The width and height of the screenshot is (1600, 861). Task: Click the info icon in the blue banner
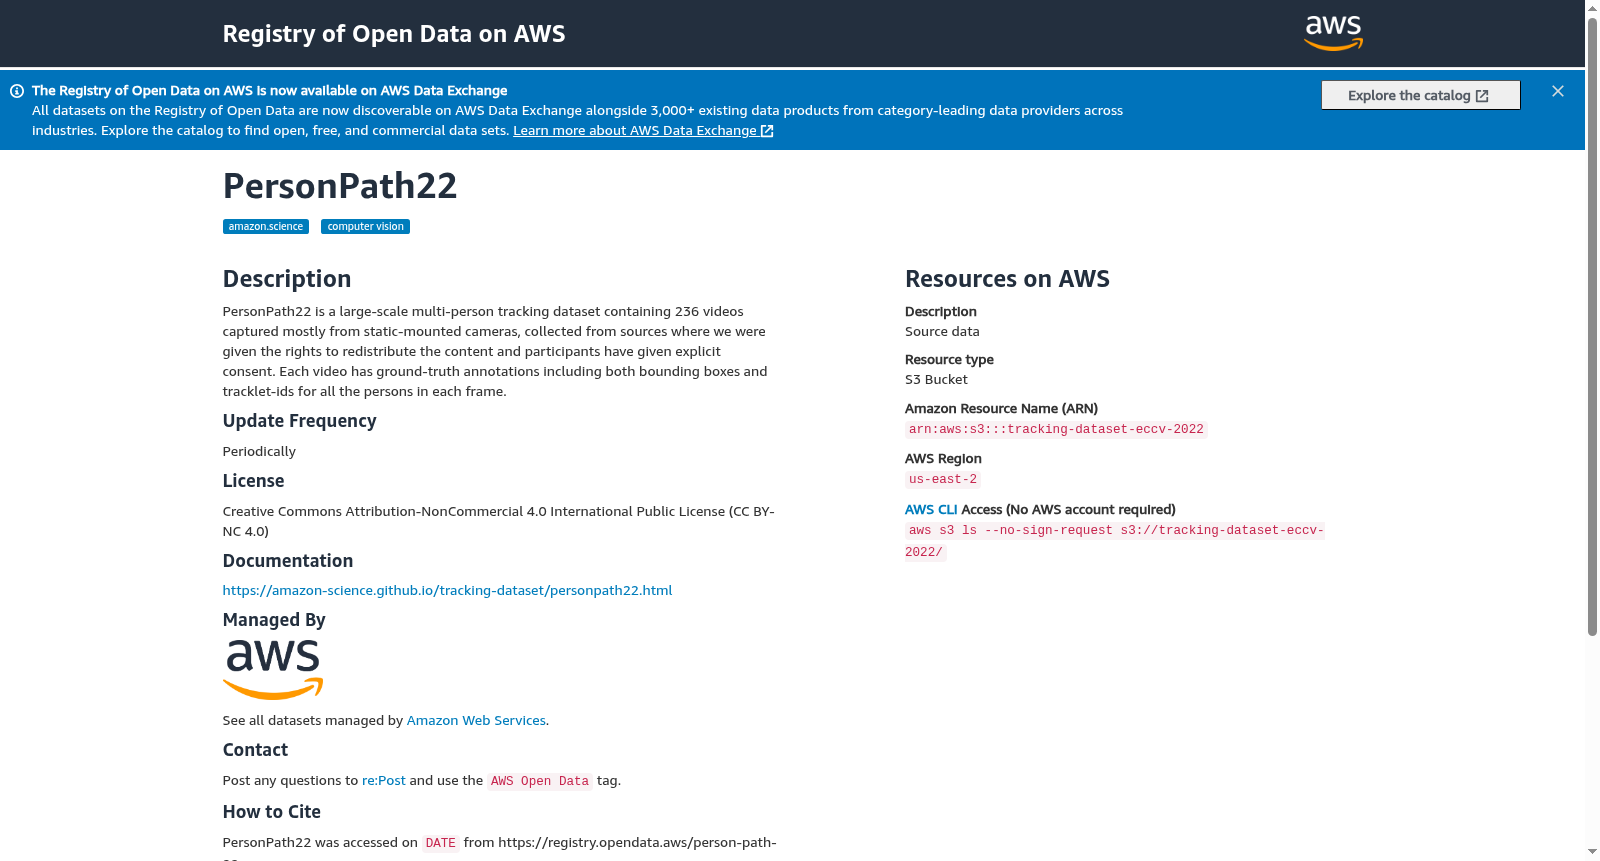[x=17, y=91]
